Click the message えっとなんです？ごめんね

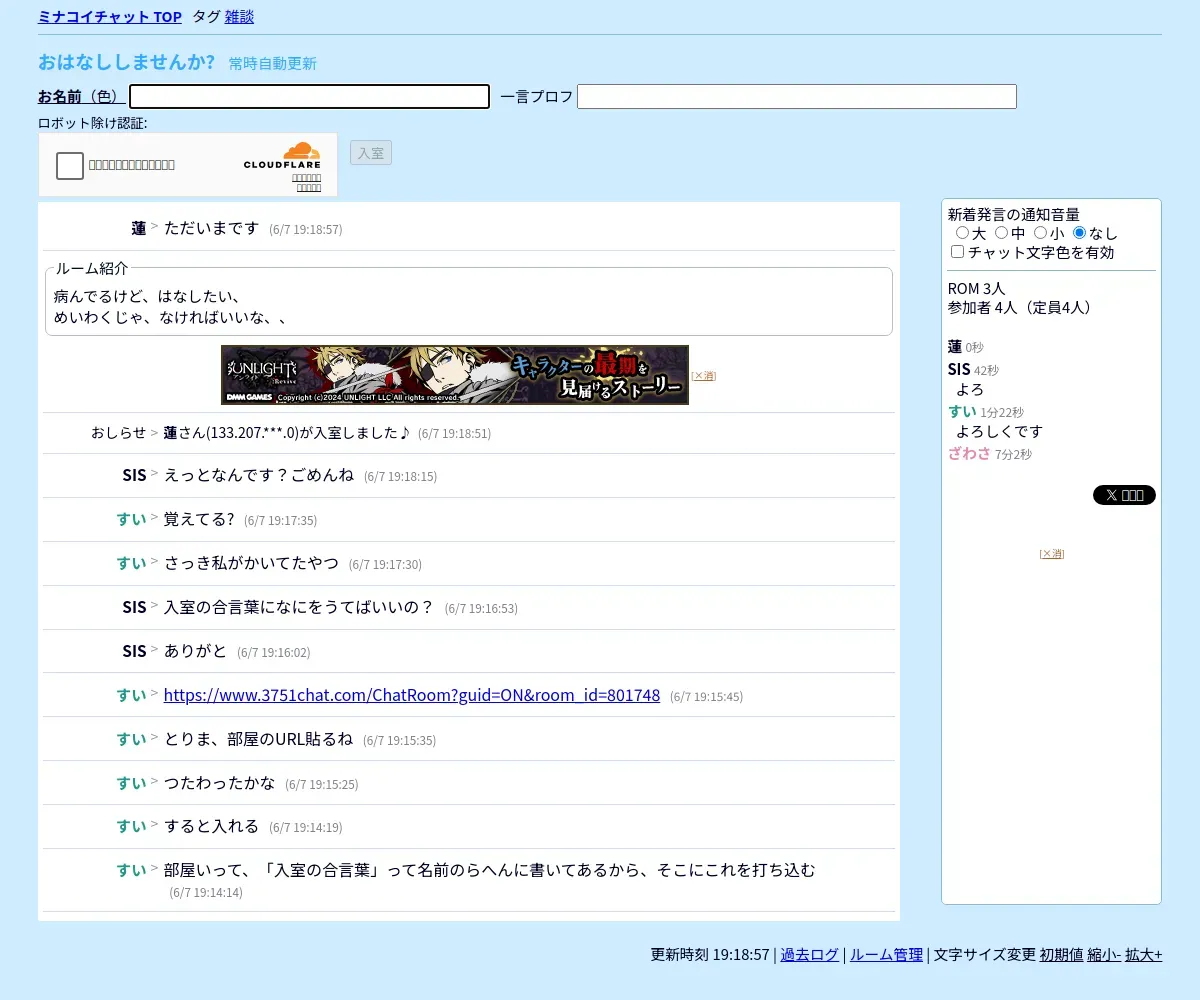coord(259,475)
